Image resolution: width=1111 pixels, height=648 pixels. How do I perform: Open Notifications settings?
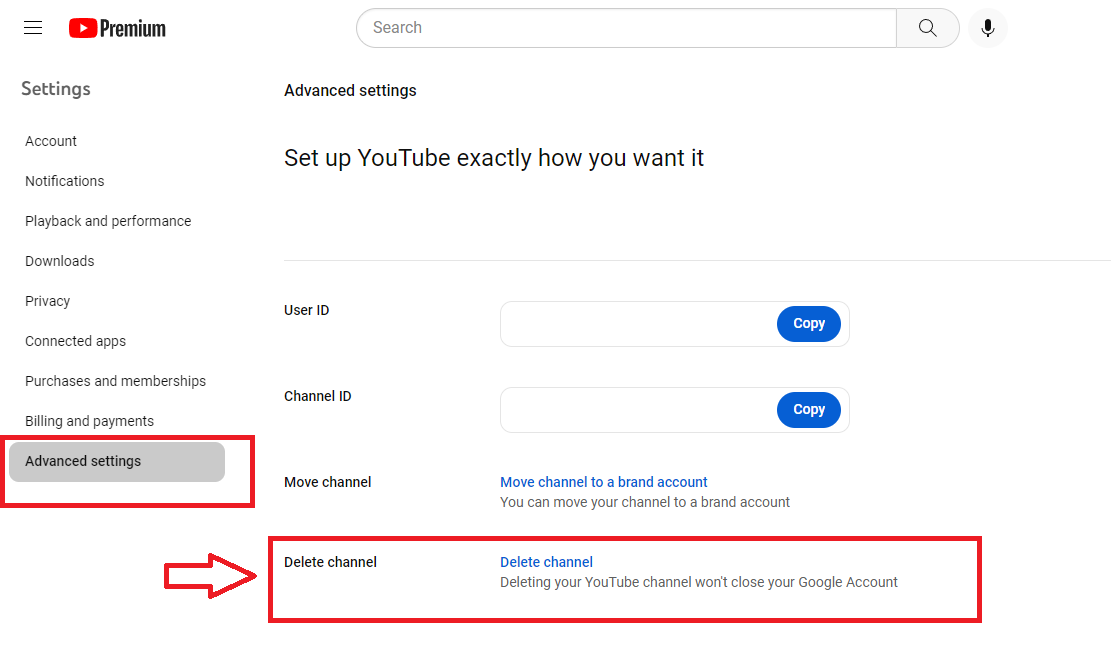coord(64,180)
